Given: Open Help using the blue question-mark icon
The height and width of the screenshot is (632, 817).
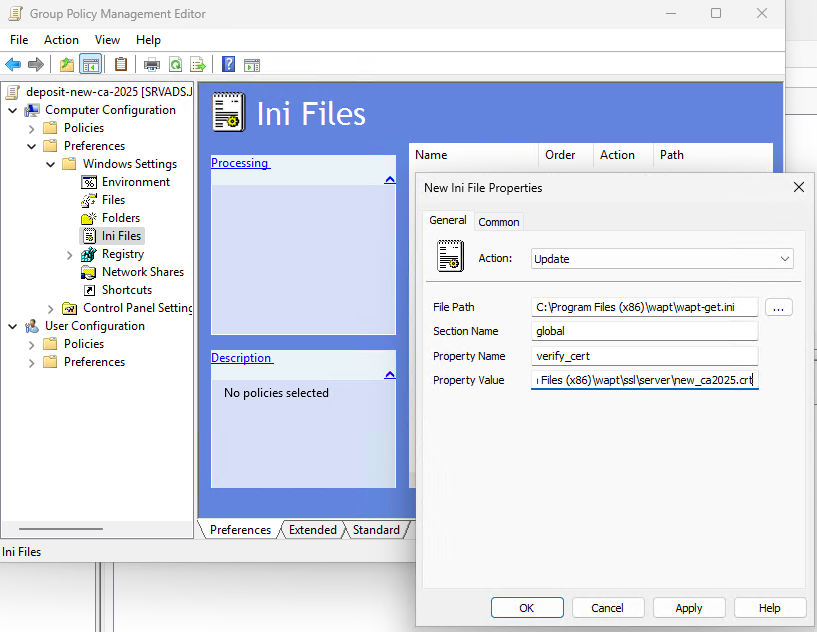Looking at the screenshot, I should tap(229, 65).
